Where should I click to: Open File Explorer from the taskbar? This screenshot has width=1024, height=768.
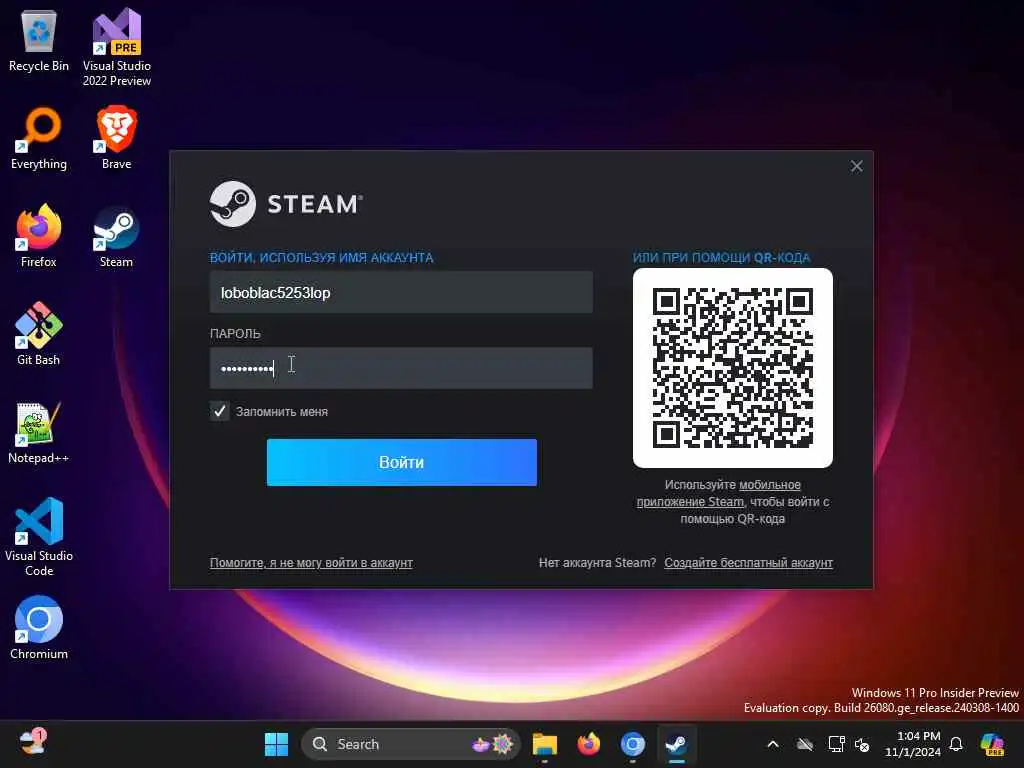tap(544, 744)
